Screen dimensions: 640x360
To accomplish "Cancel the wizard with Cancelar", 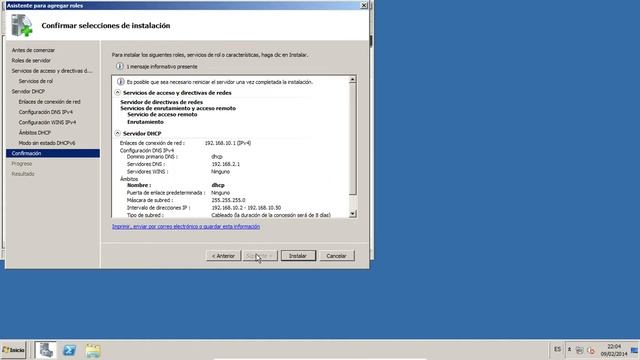I will point(336,256).
